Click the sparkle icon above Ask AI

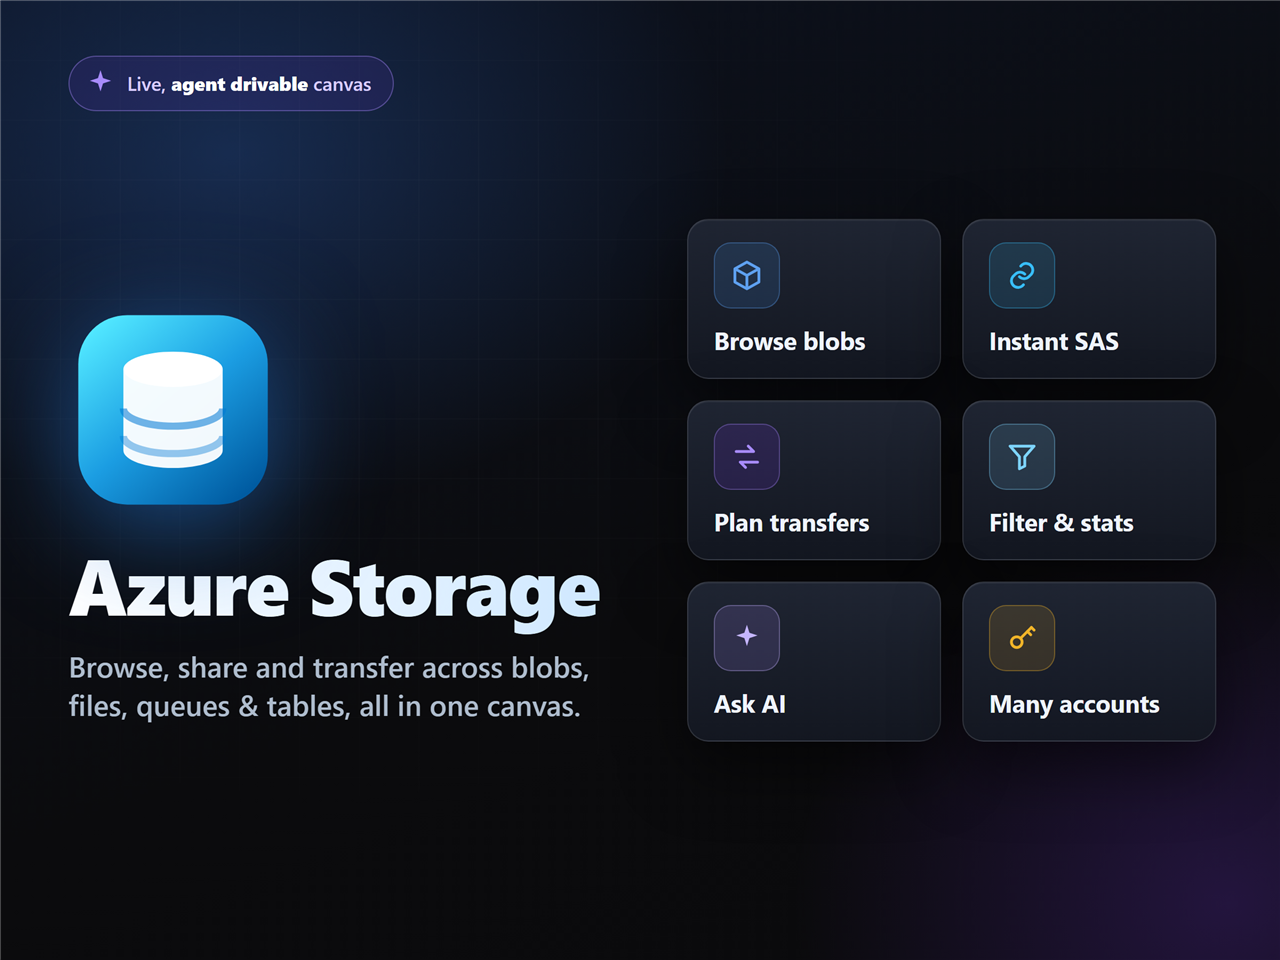click(747, 638)
